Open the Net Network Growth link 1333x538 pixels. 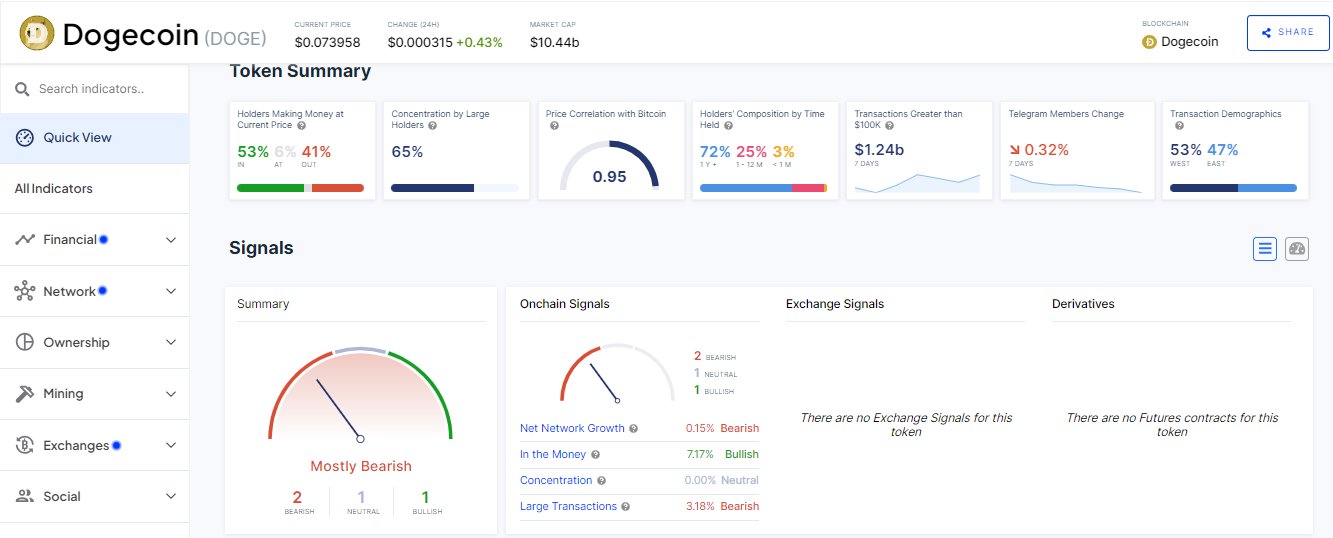[572, 428]
